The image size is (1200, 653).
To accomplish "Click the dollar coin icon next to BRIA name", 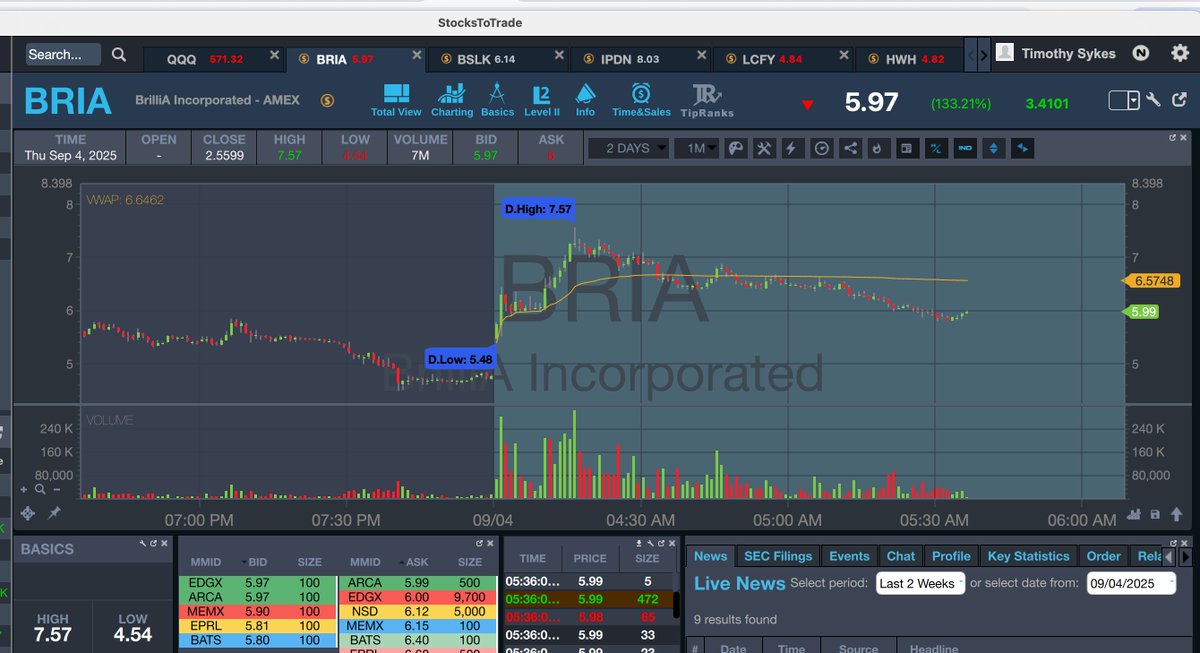I will 327,100.
